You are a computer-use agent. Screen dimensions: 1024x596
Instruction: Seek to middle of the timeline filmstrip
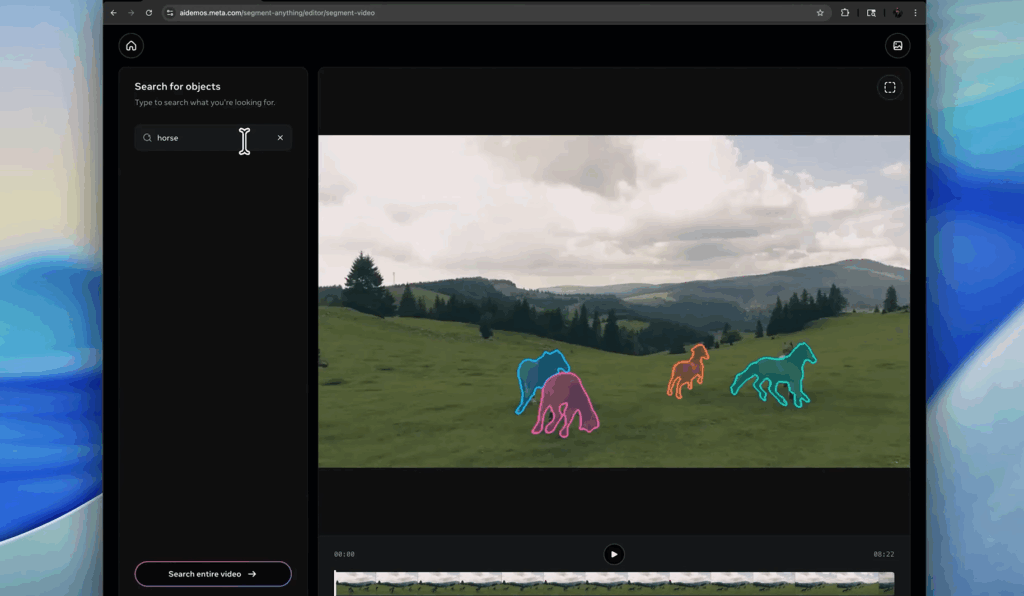(x=614, y=584)
